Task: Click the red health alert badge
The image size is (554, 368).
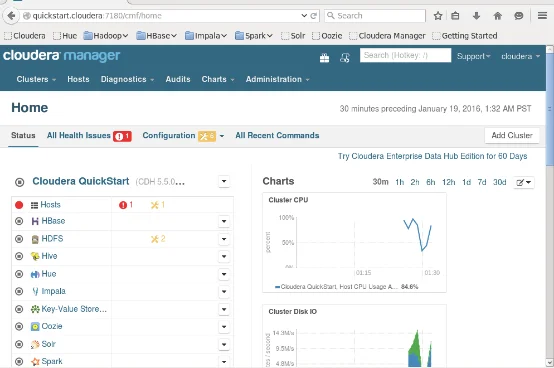Action: point(122,136)
